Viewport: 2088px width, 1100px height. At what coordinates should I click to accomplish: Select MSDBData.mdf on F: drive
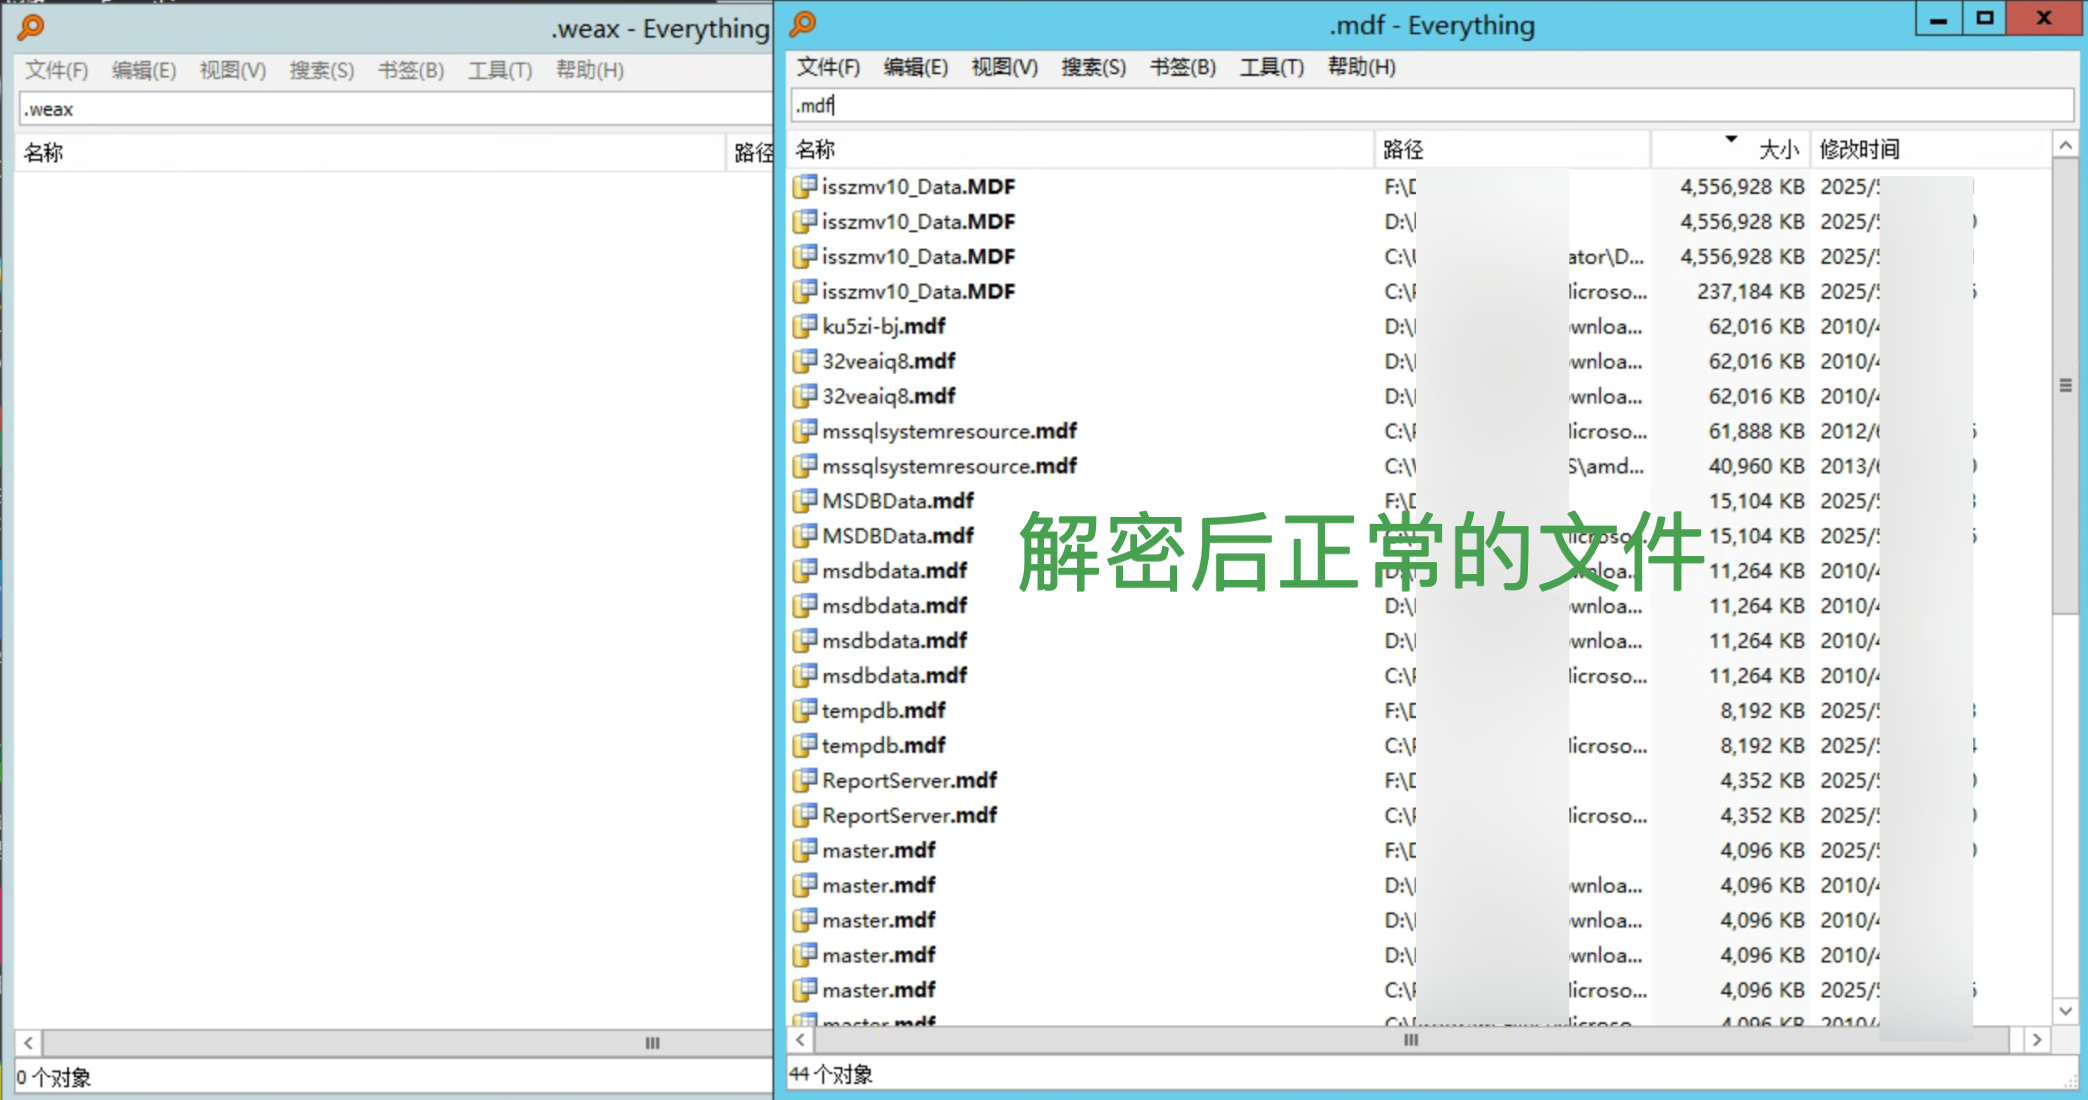tap(897, 501)
